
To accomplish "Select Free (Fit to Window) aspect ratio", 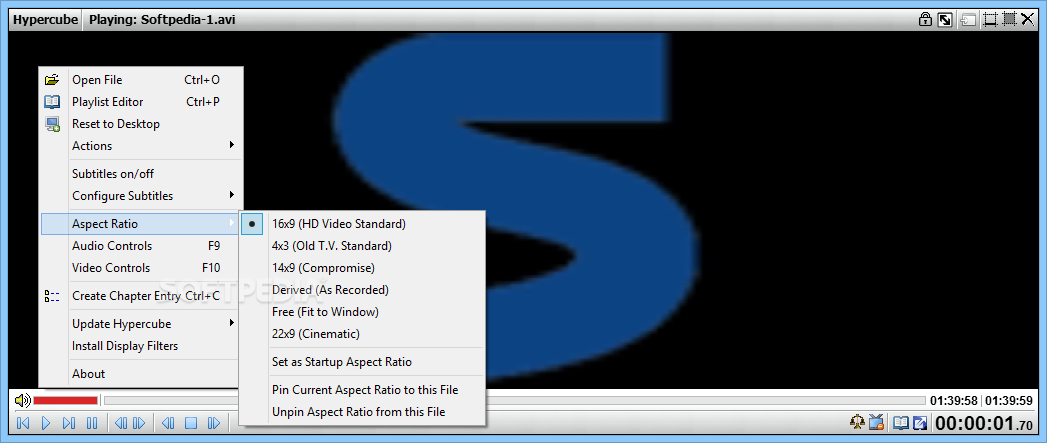I will pyautogui.click(x=363, y=312).
